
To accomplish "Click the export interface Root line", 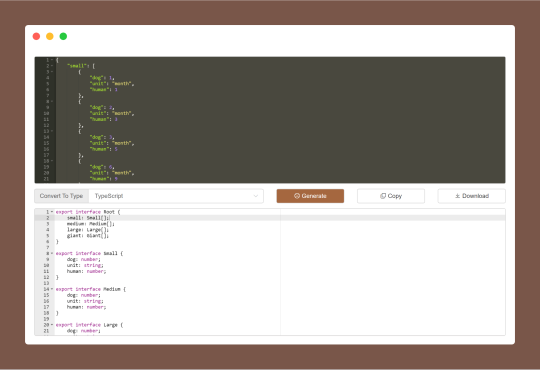I will (88, 212).
